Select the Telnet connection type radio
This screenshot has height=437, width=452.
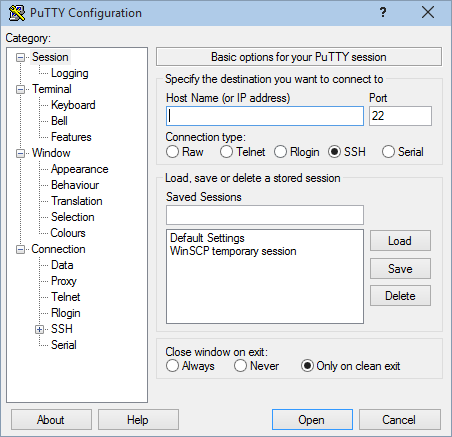pos(226,152)
